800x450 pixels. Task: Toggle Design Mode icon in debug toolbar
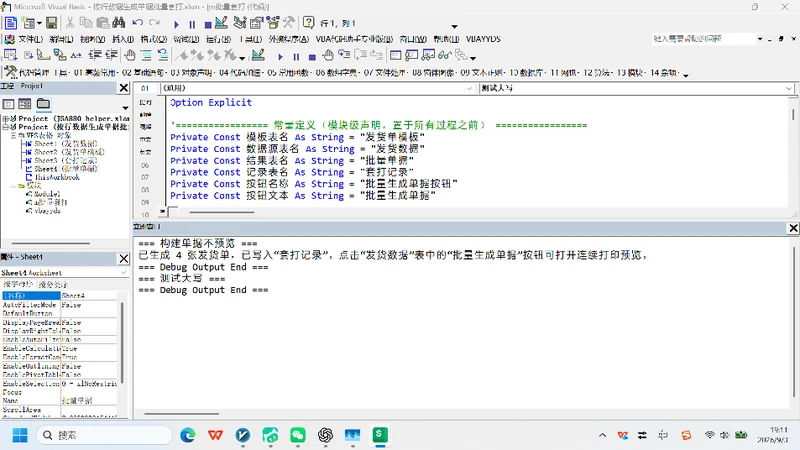click(258, 55)
